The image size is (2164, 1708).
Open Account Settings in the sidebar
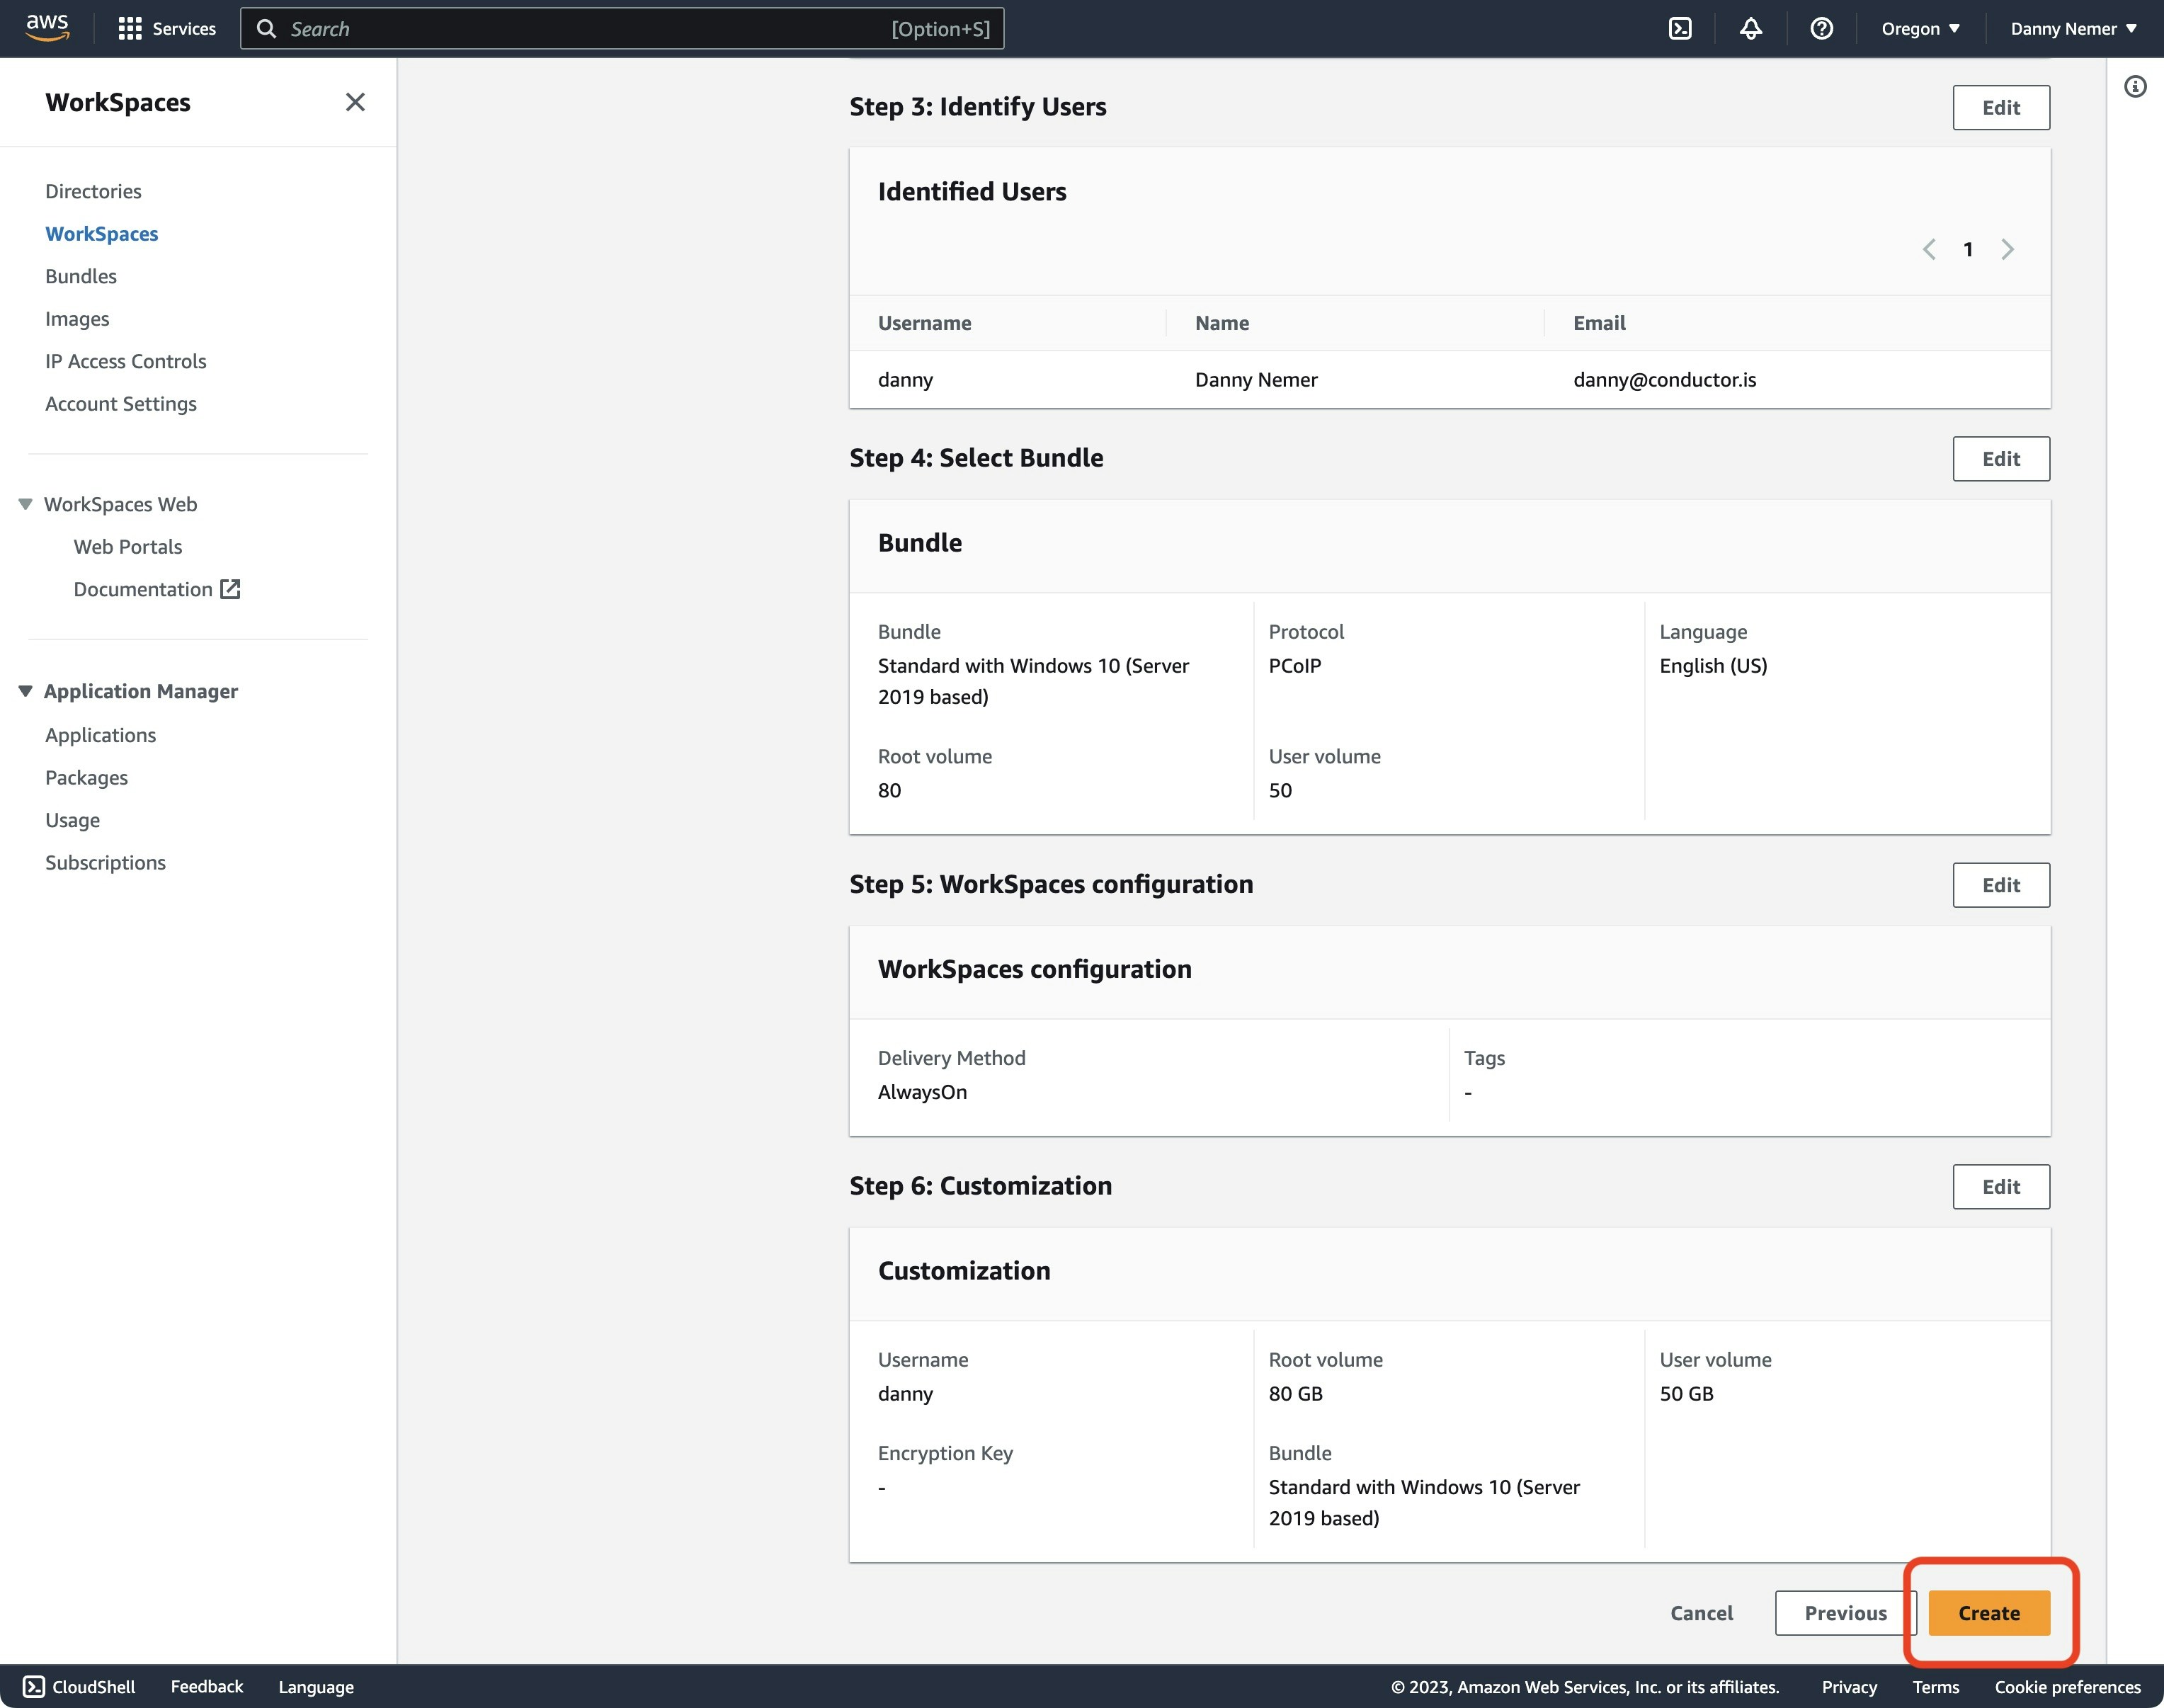(121, 404)
